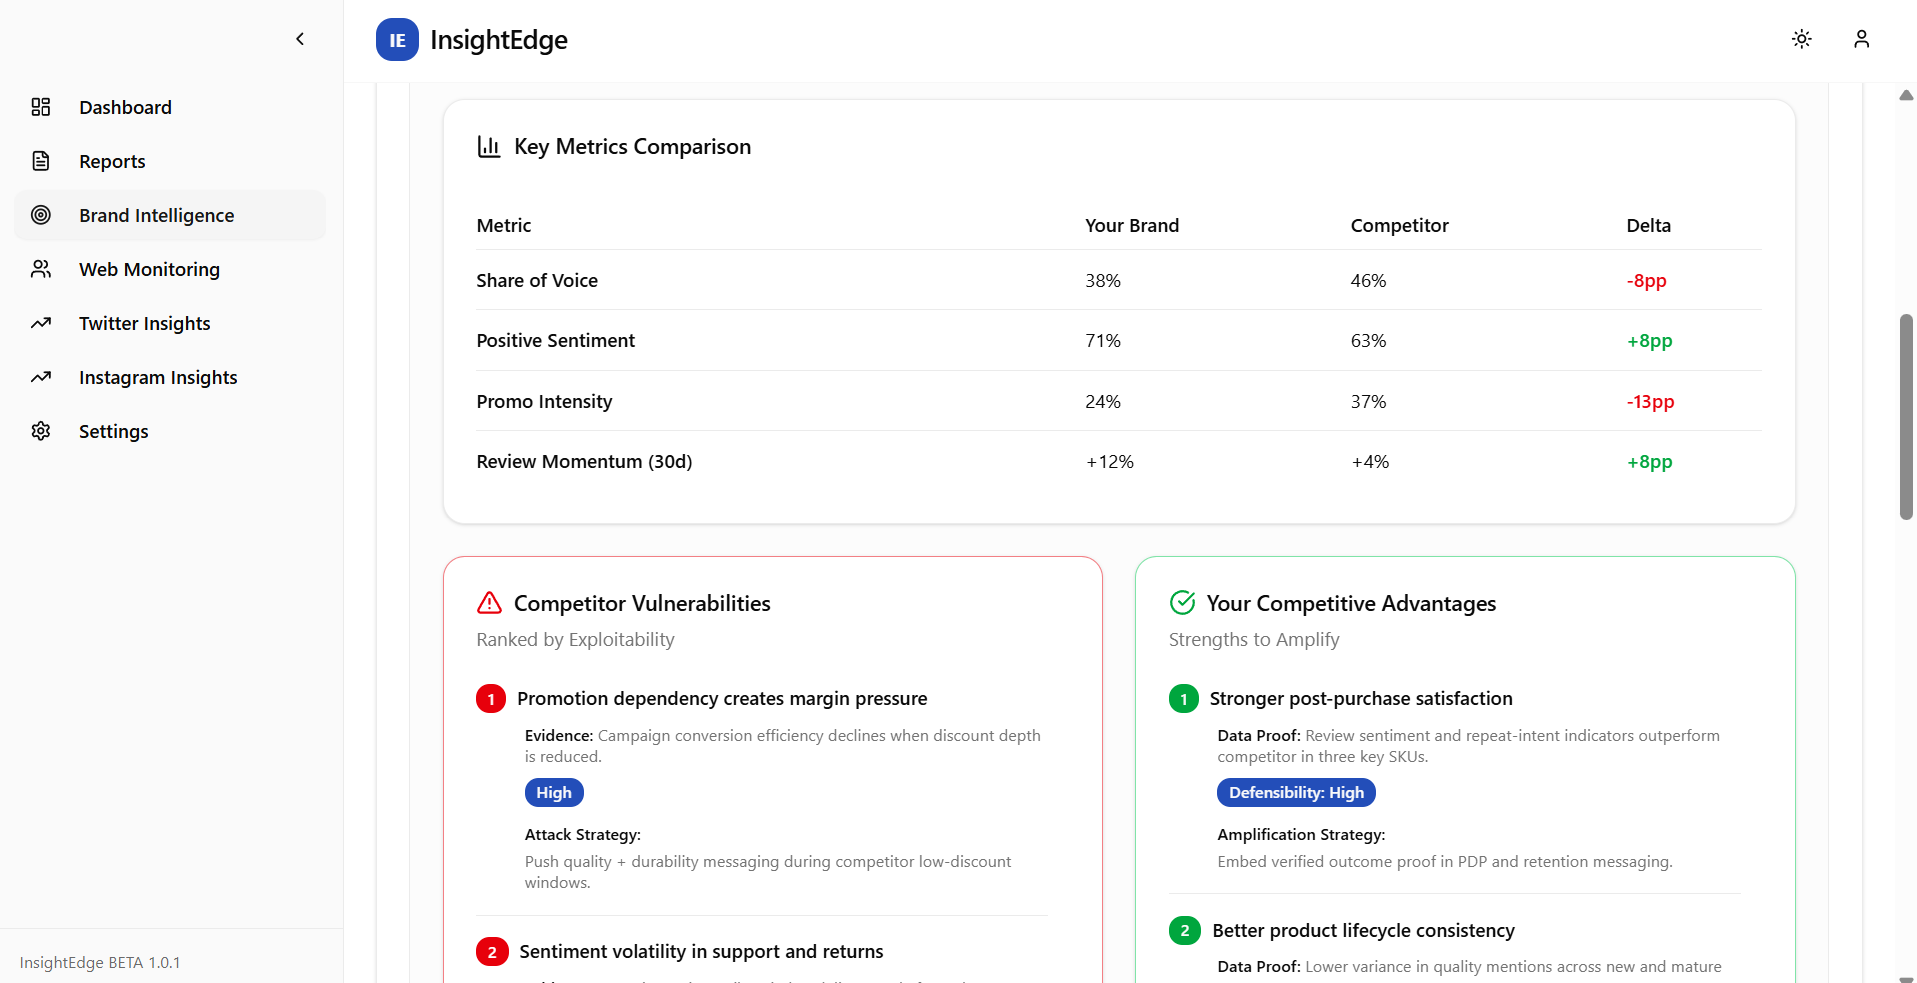Image resolution: width=1917 pixels, height=983 pixels.
Task: Click the Defensibility: High badge
Action: 1295,792
